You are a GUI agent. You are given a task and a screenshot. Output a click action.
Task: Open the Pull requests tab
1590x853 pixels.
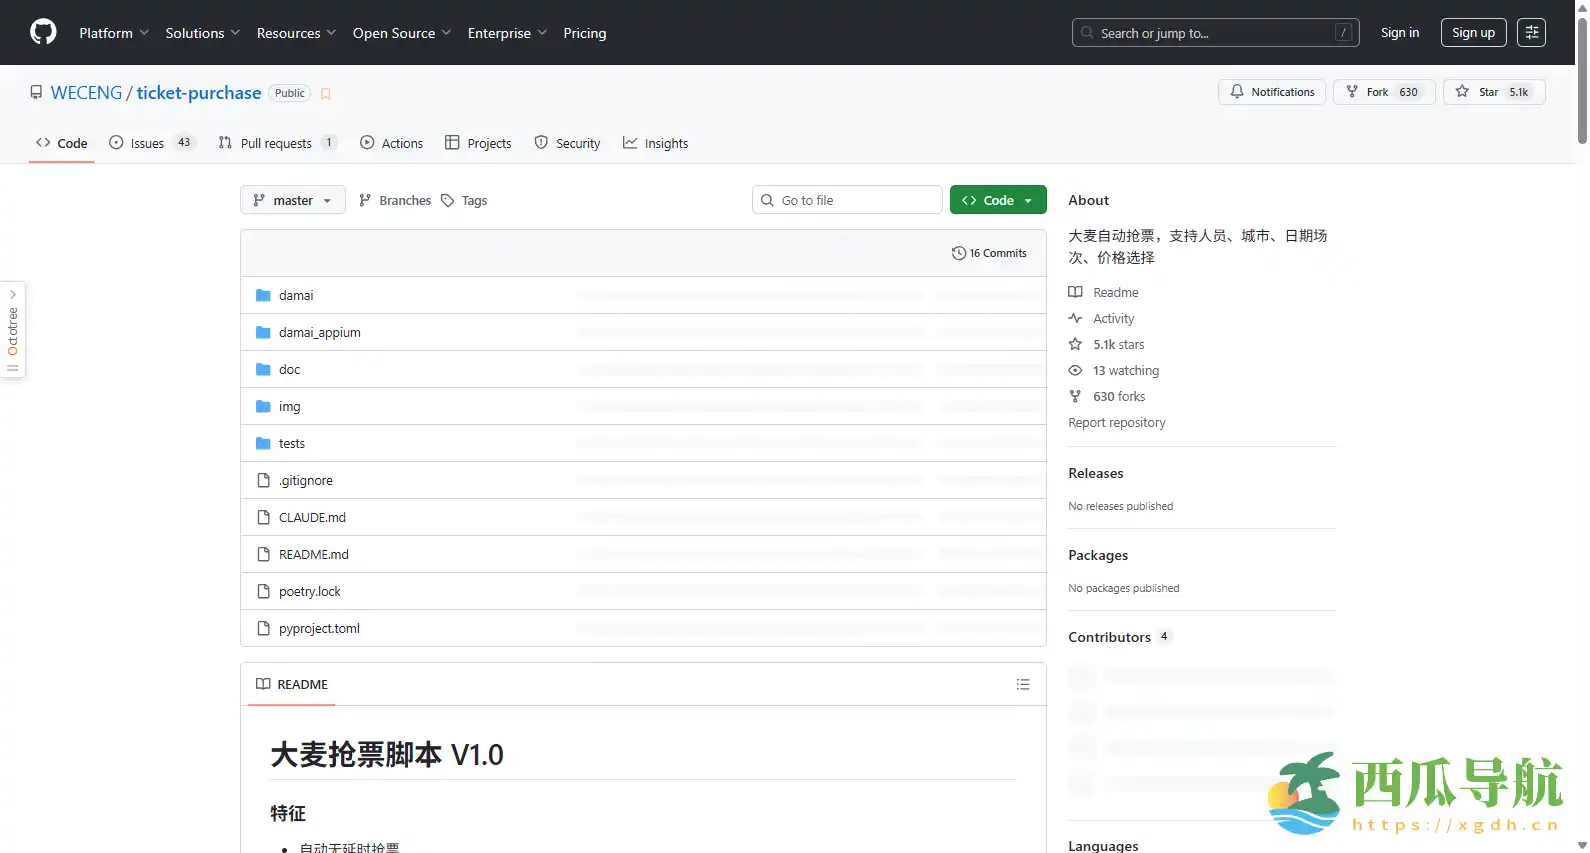pyautogui.click(x=276, y=143)
